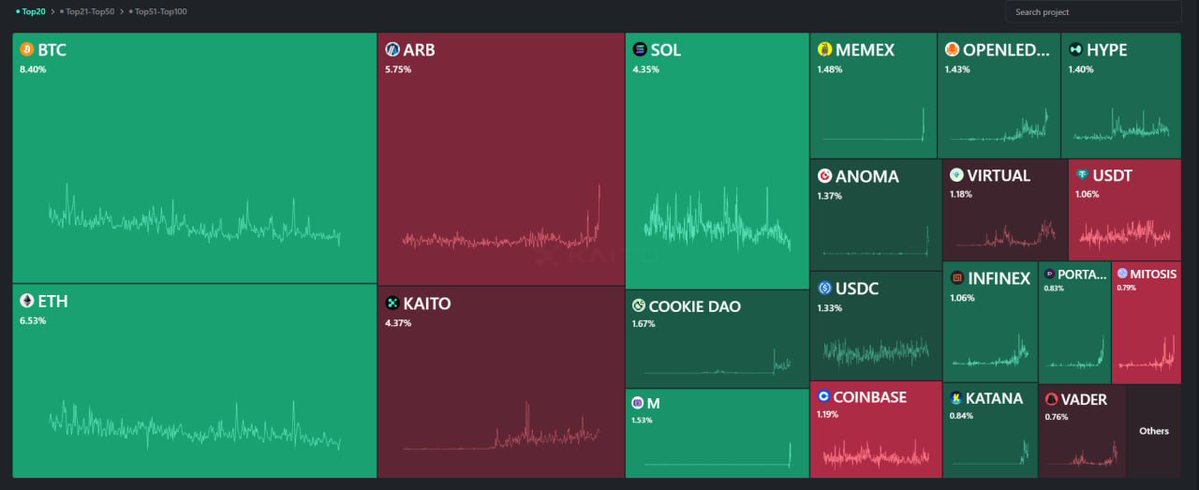The image size is (1199, 490).
Task: Open the ETH sparkline chart
Action: (194, 426)
